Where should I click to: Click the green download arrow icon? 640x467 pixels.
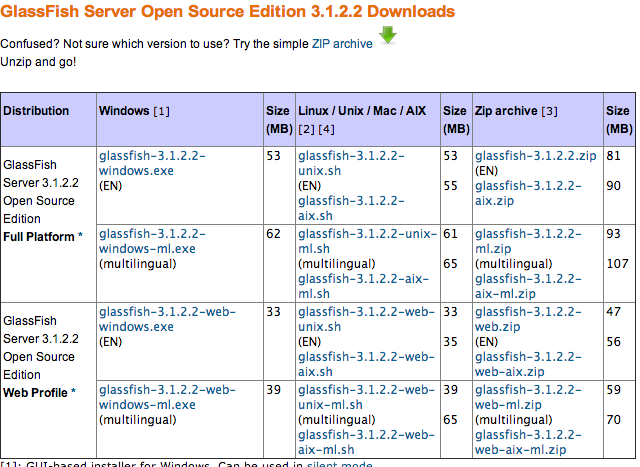coord(387,35)
